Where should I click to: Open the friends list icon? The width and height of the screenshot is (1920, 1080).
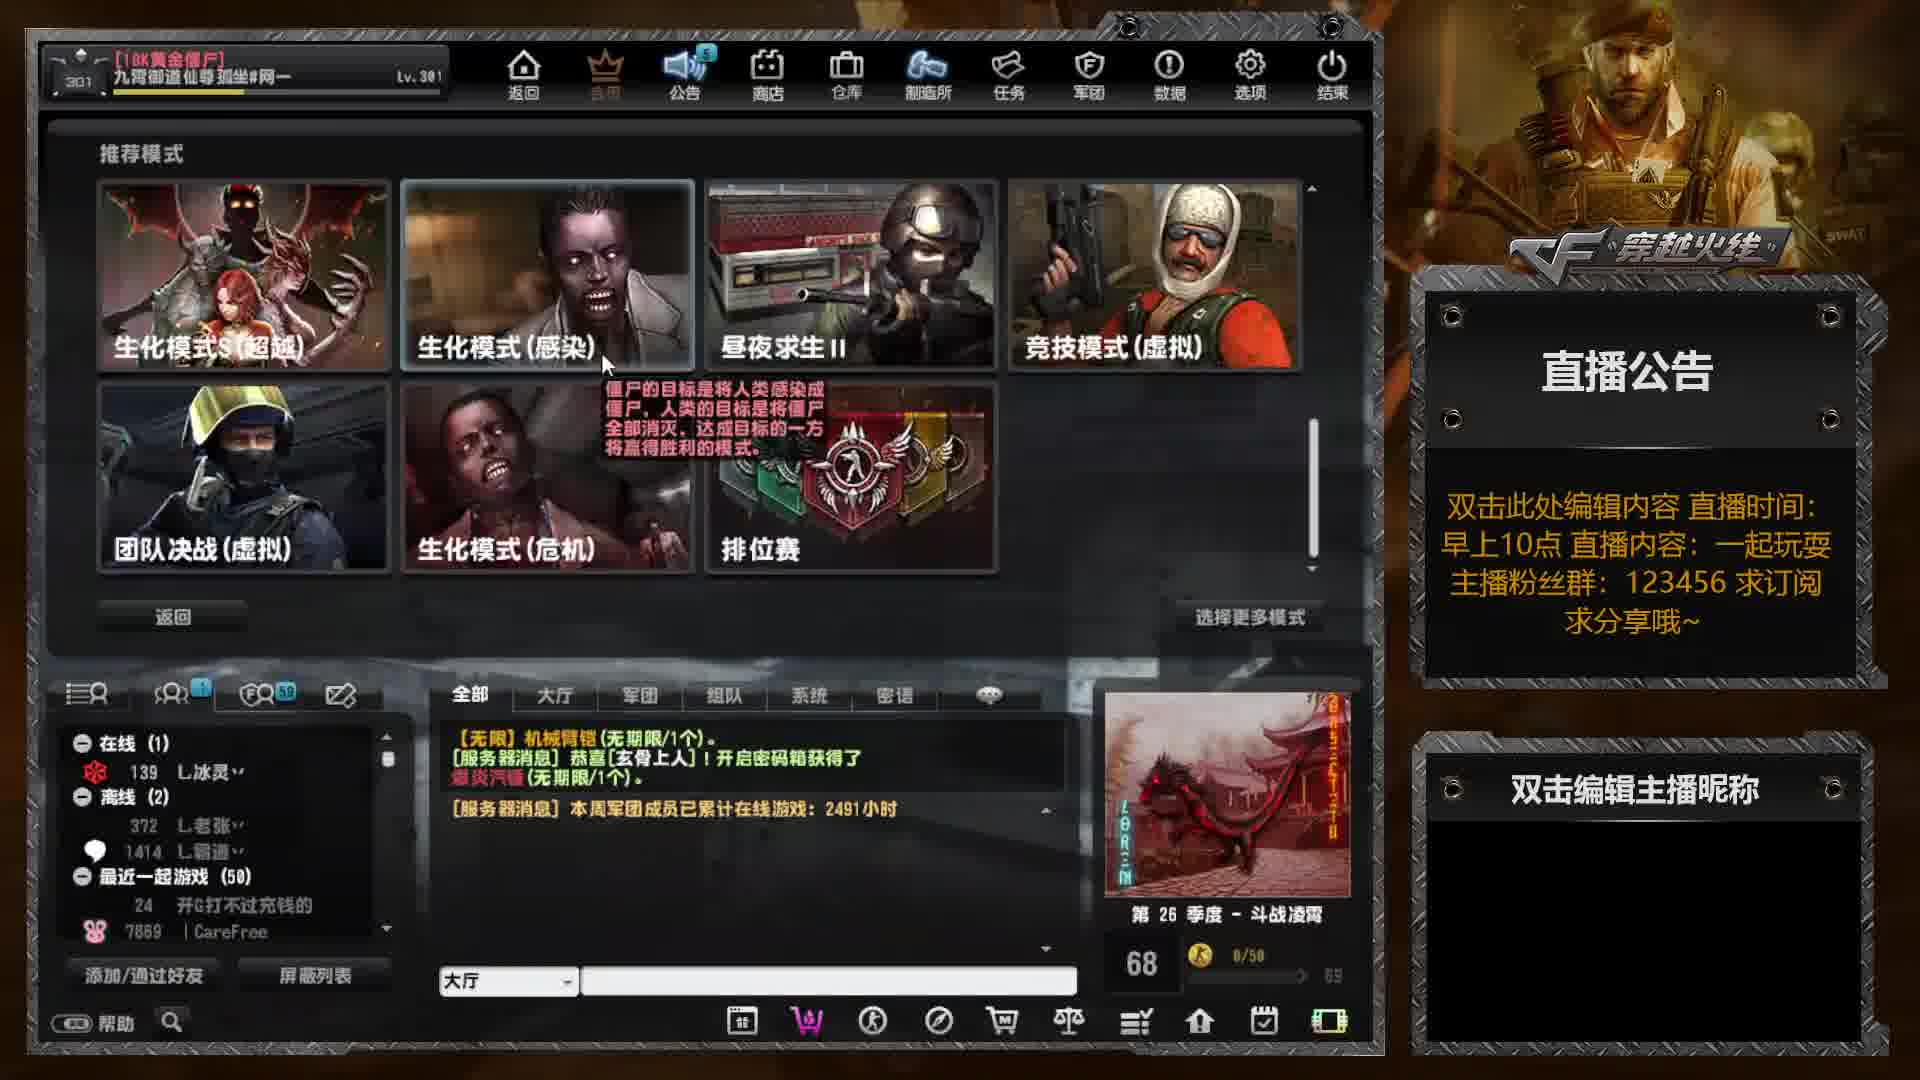click(87, 693)
